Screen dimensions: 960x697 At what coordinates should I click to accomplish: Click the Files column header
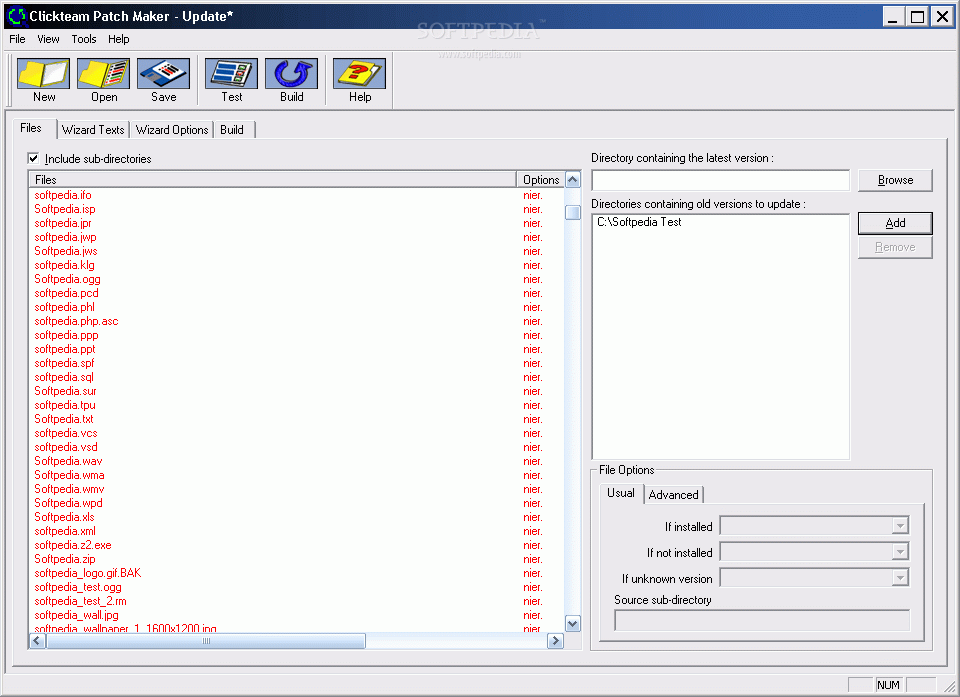point(272,179)
